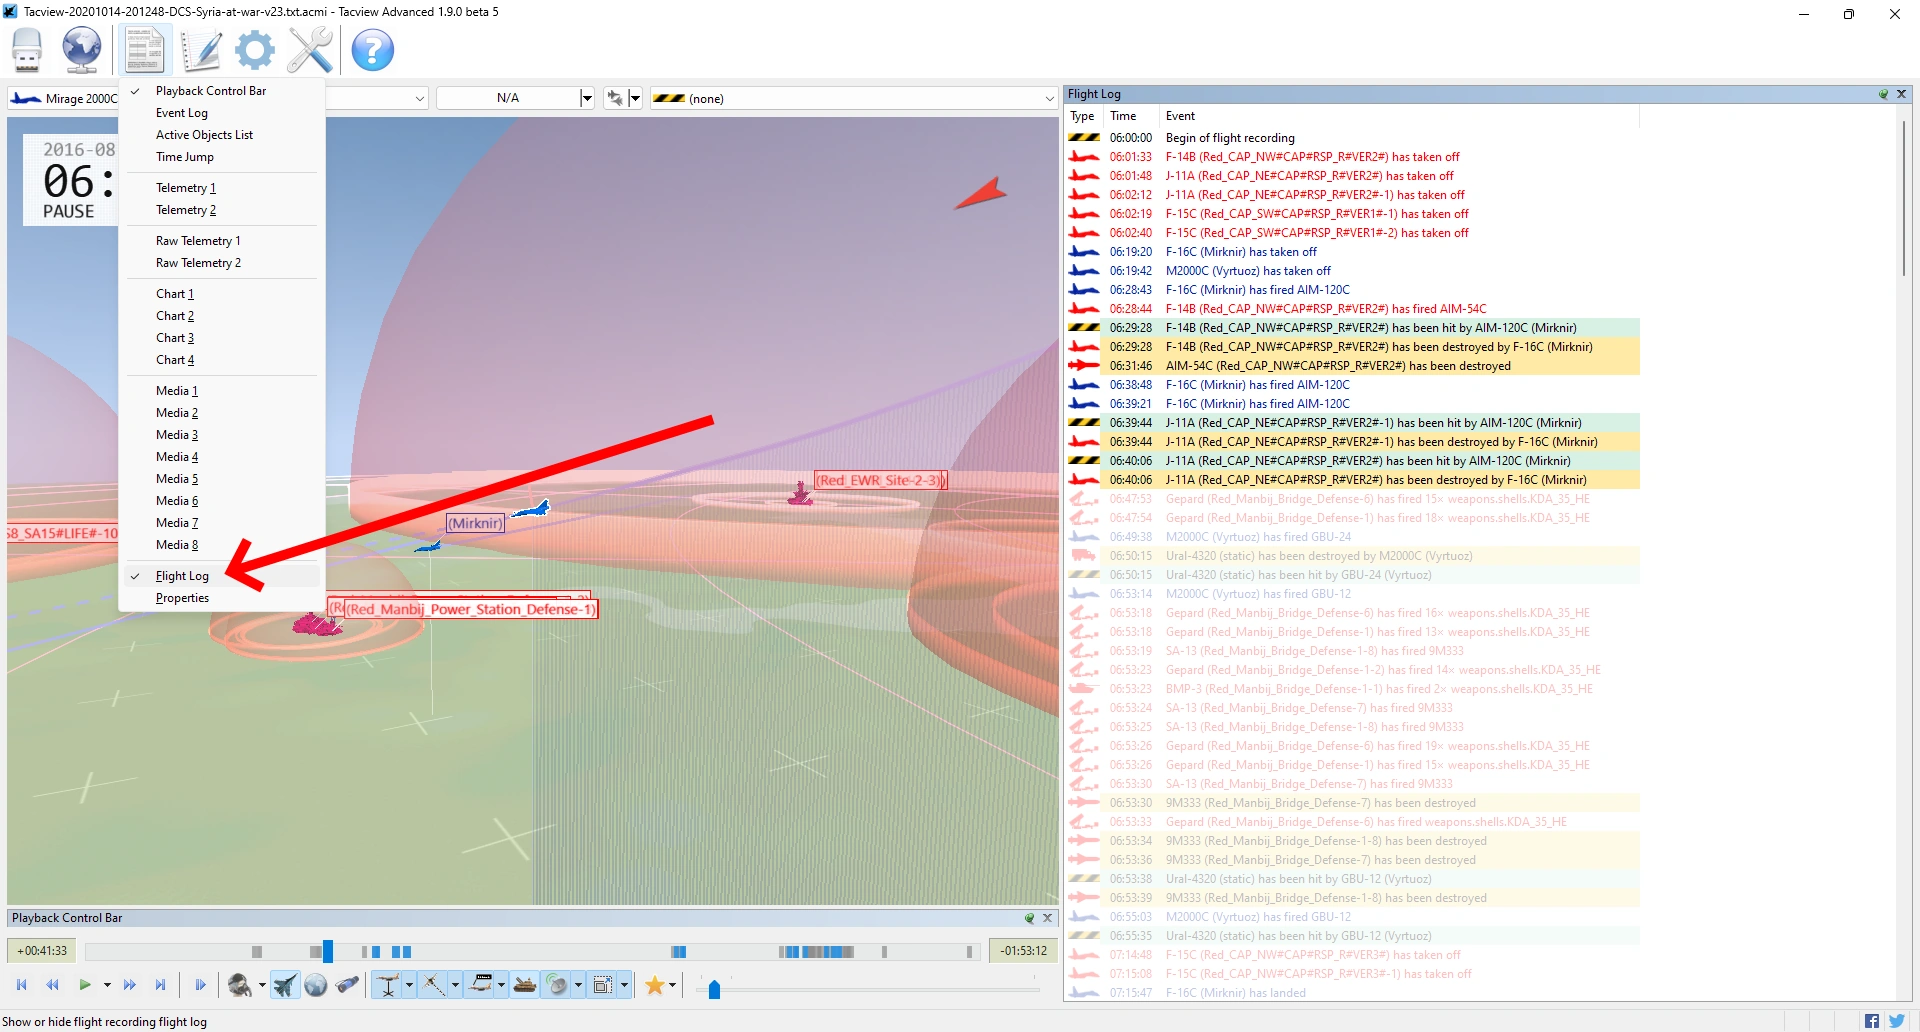Viewport: 1920px width, 1032px height.
Task: Open dropdown beside selection frame icon
Action: click(x=624, y=986)
